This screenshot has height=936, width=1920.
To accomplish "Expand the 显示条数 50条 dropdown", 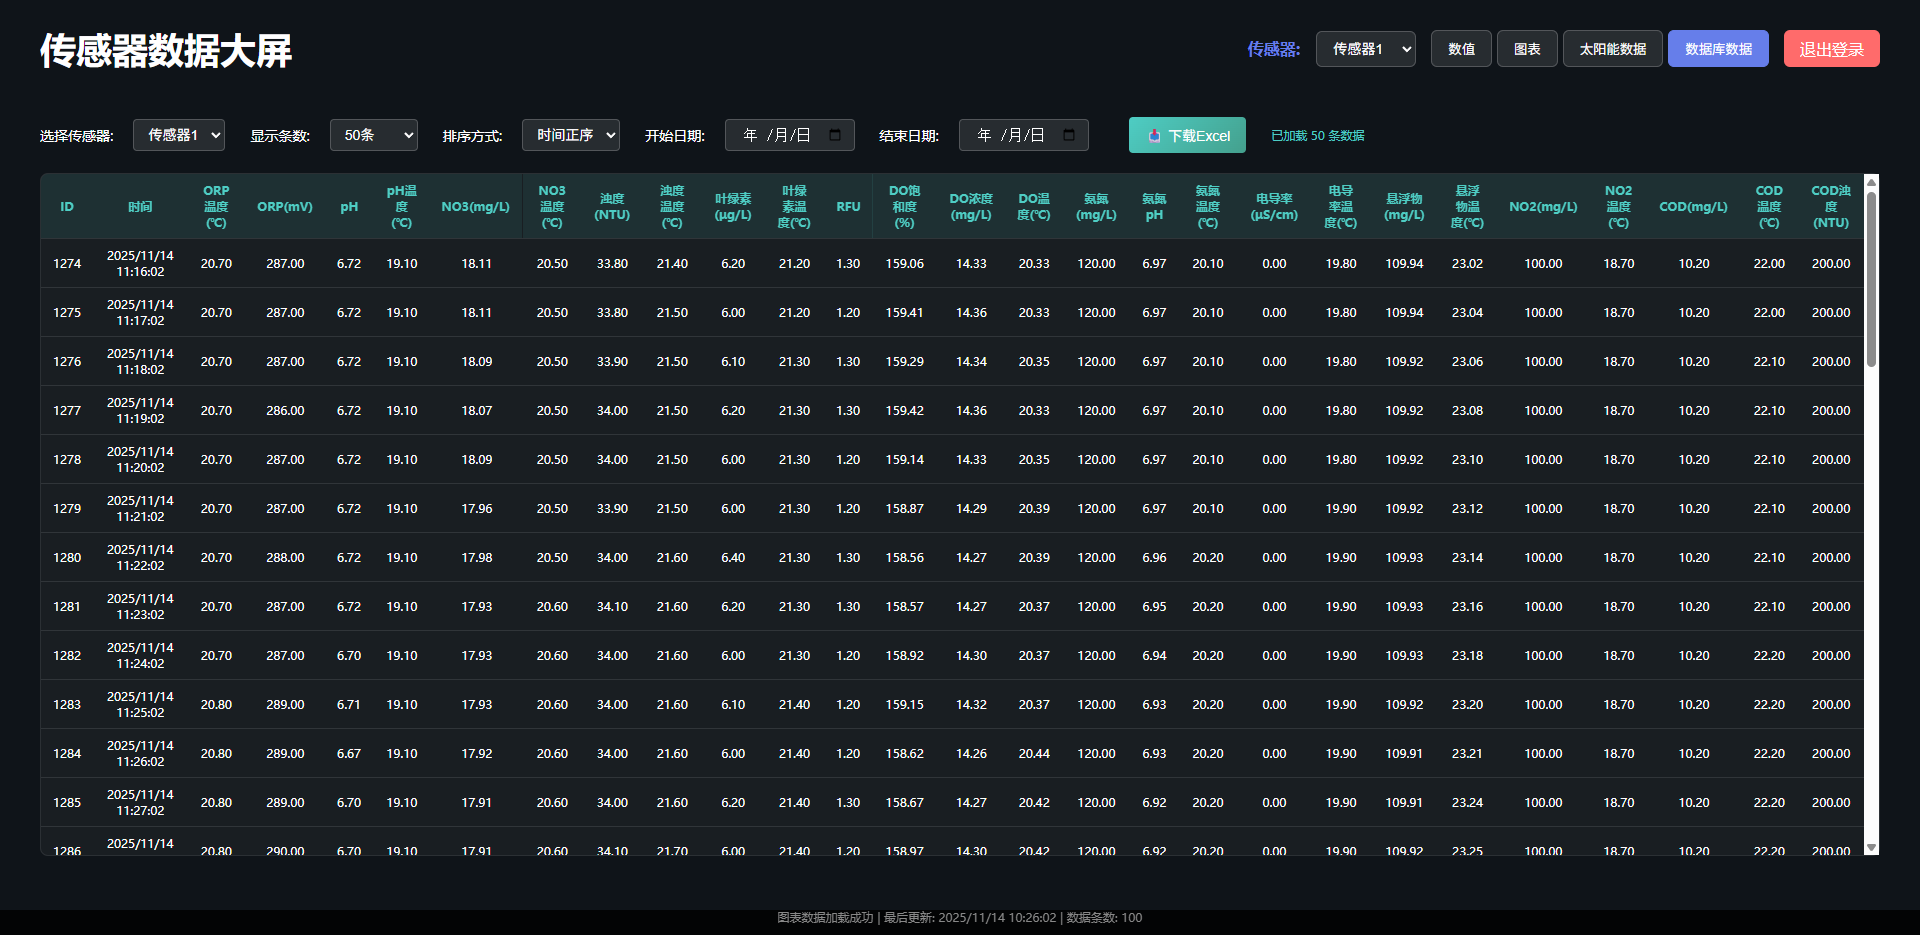I will point(373,135).
